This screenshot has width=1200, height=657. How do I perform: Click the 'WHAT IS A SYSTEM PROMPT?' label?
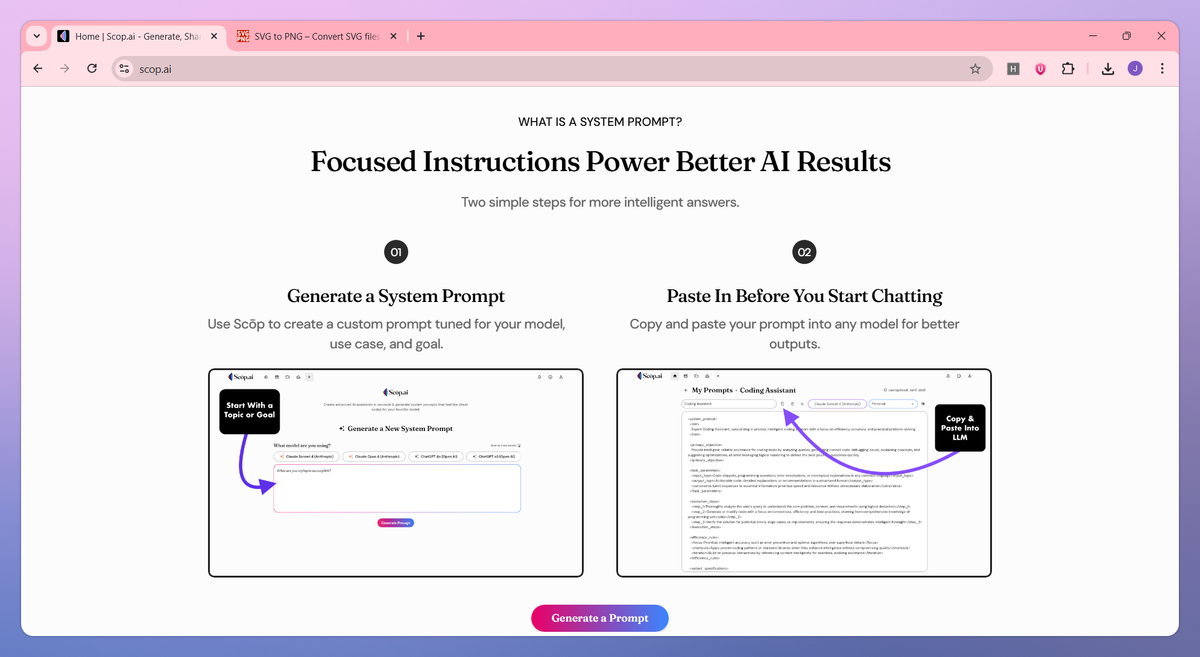click(600, 122)
